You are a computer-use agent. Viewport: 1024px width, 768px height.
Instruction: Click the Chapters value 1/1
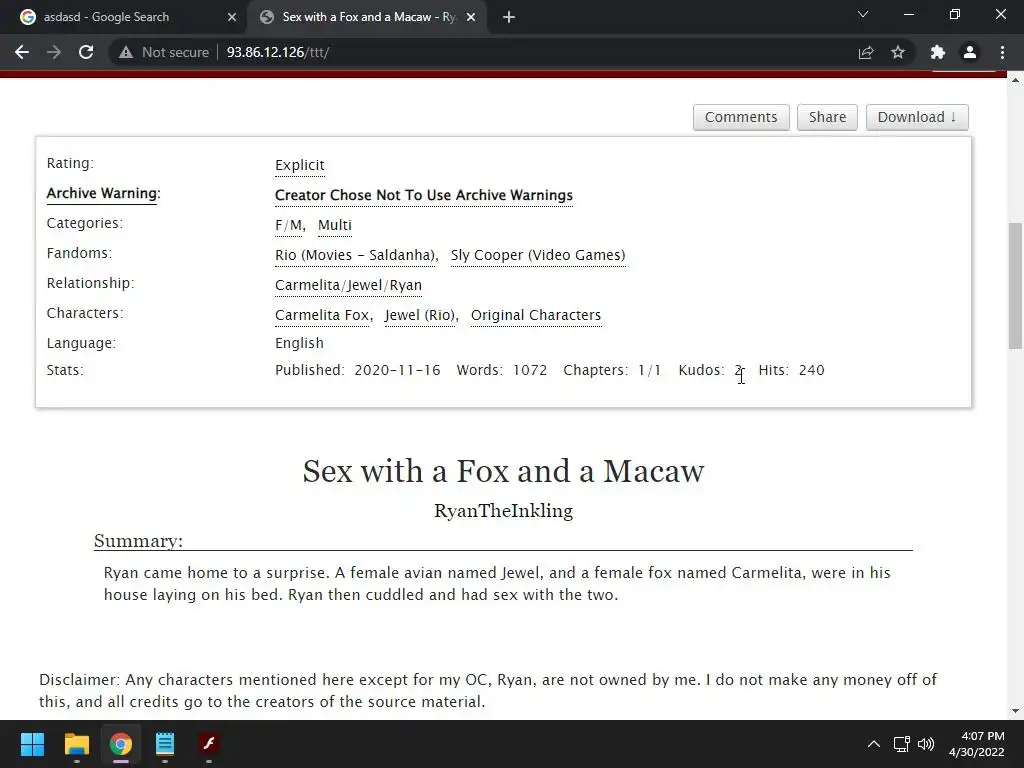pos(650,370)
